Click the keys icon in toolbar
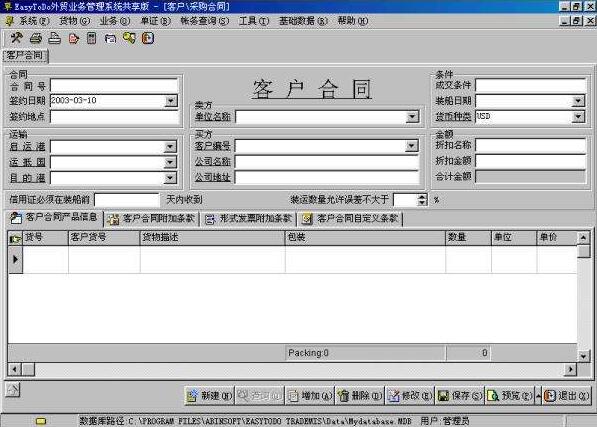The height and width of the screenshot is (427, 597). point(129,38)
